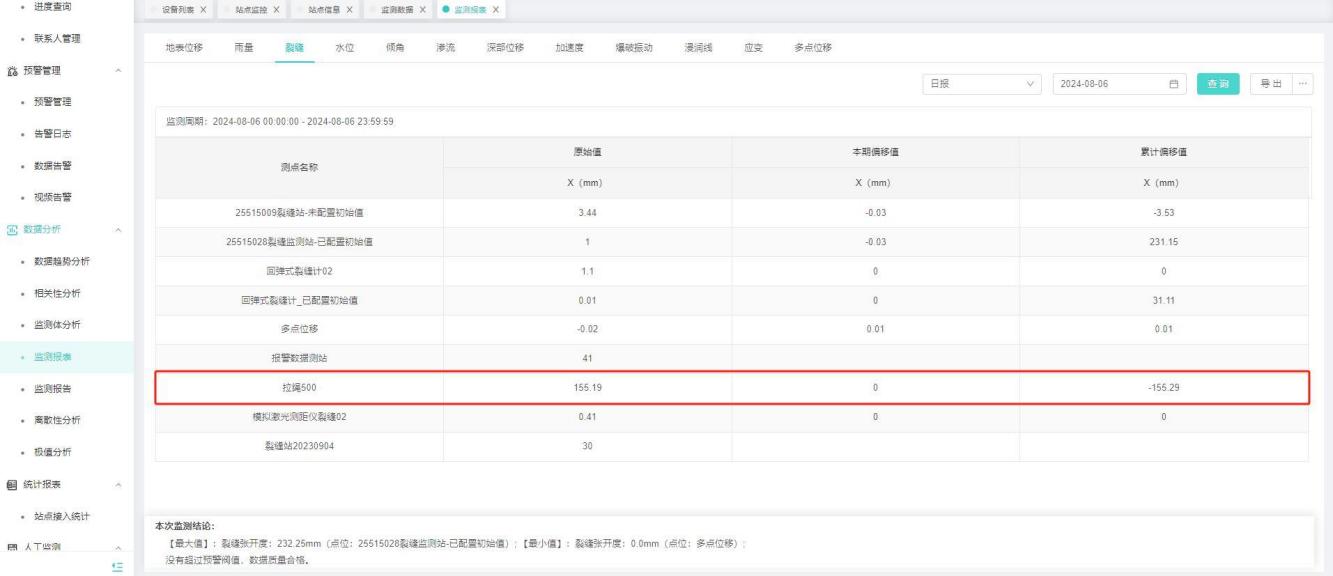Click the calendar icon in date field
Screen dimensions: 1333x576
(1174, 84)
